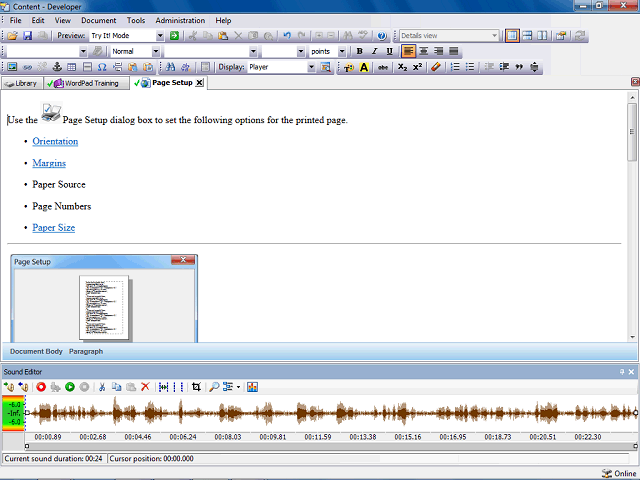Increase the paragraph indent
This screenshot has width=640, height=480.
[504, 67]
